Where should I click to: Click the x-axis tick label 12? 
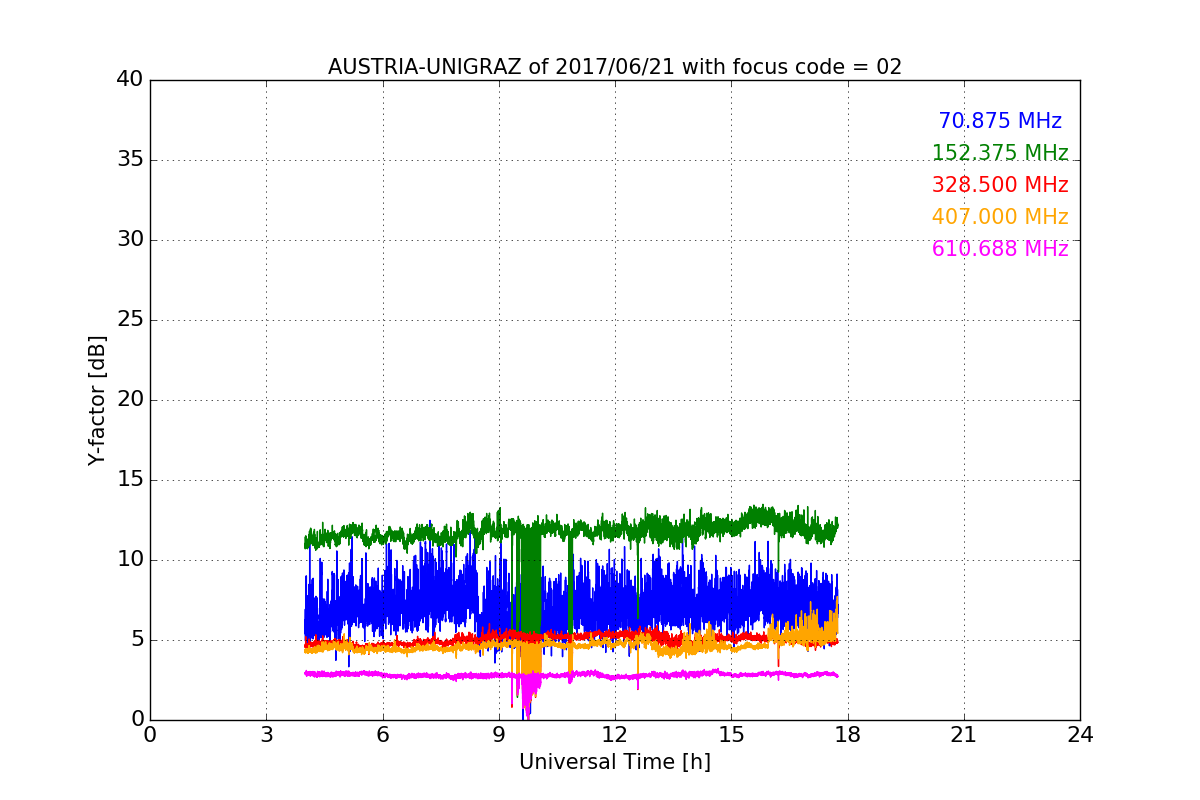(x=615, y=735)
